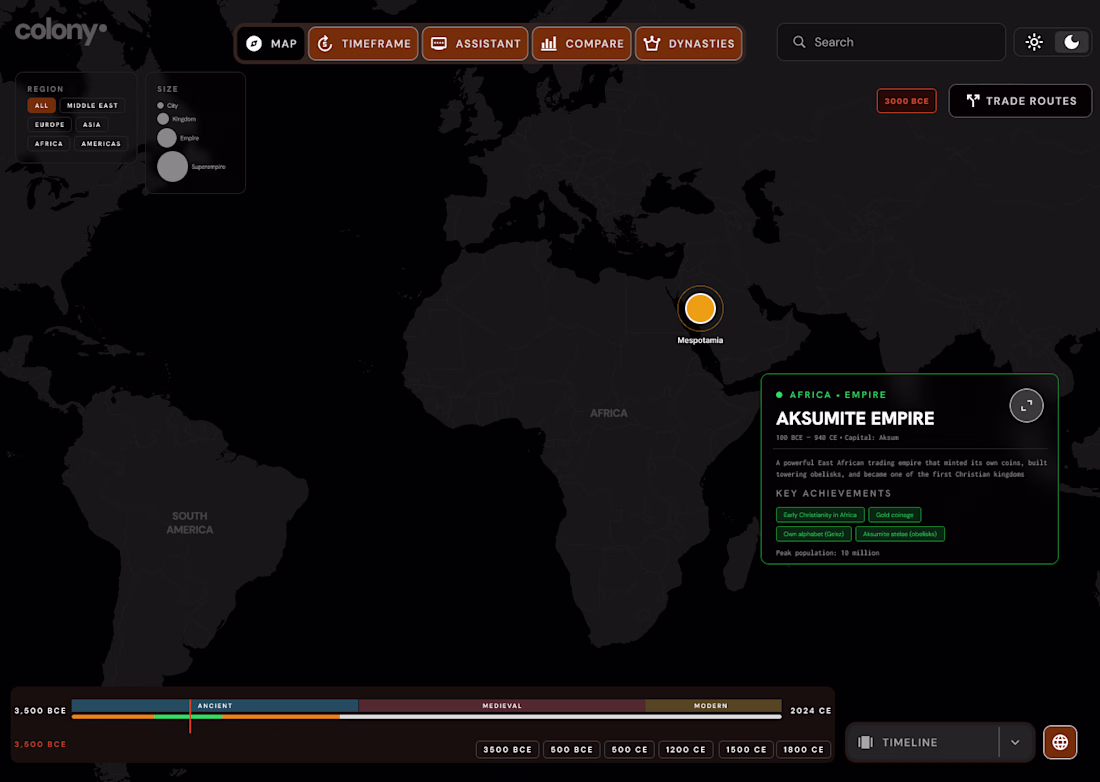Click the globe view icon button

(x=1060, y=742)
